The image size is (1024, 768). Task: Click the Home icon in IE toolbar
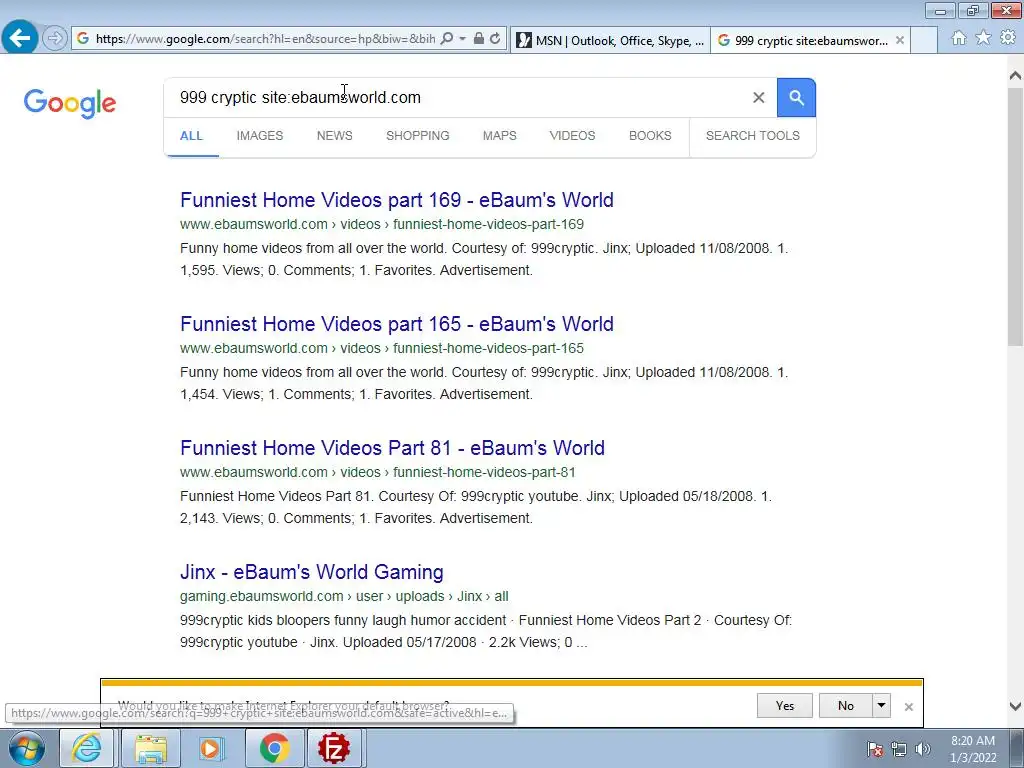tap(959, 38)
